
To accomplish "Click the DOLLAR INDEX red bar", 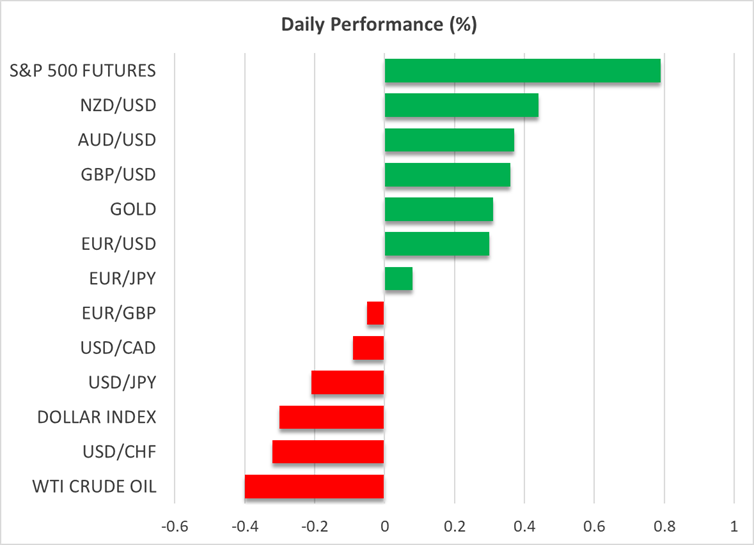I will pyautogui.click(x=332, y=417).
